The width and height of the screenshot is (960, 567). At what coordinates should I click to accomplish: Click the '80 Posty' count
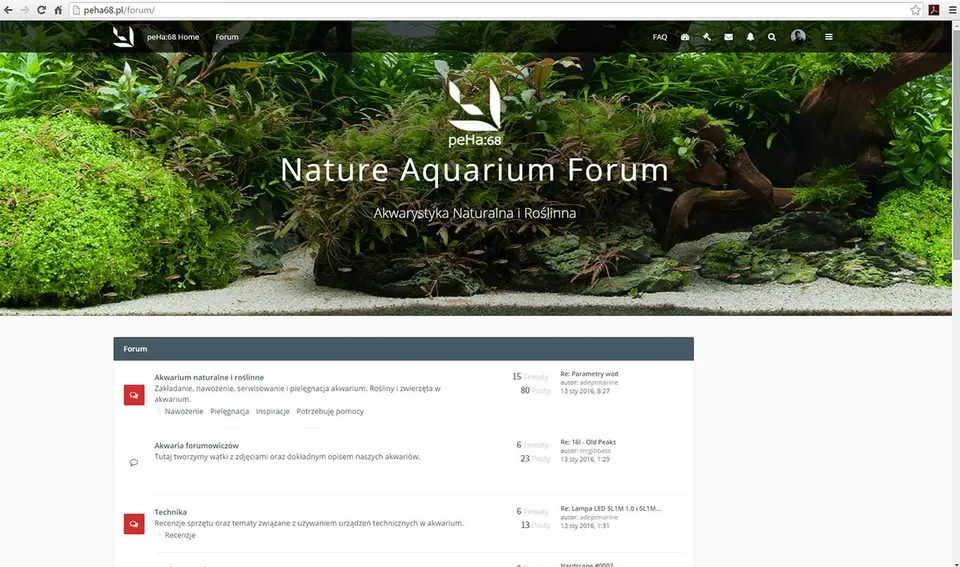coord(535,391)
